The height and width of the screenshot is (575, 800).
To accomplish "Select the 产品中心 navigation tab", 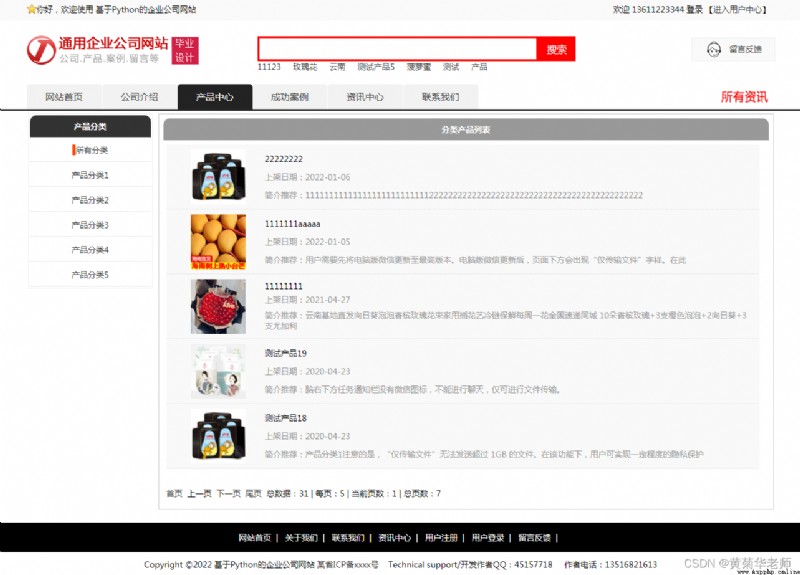I will [215, 96].
